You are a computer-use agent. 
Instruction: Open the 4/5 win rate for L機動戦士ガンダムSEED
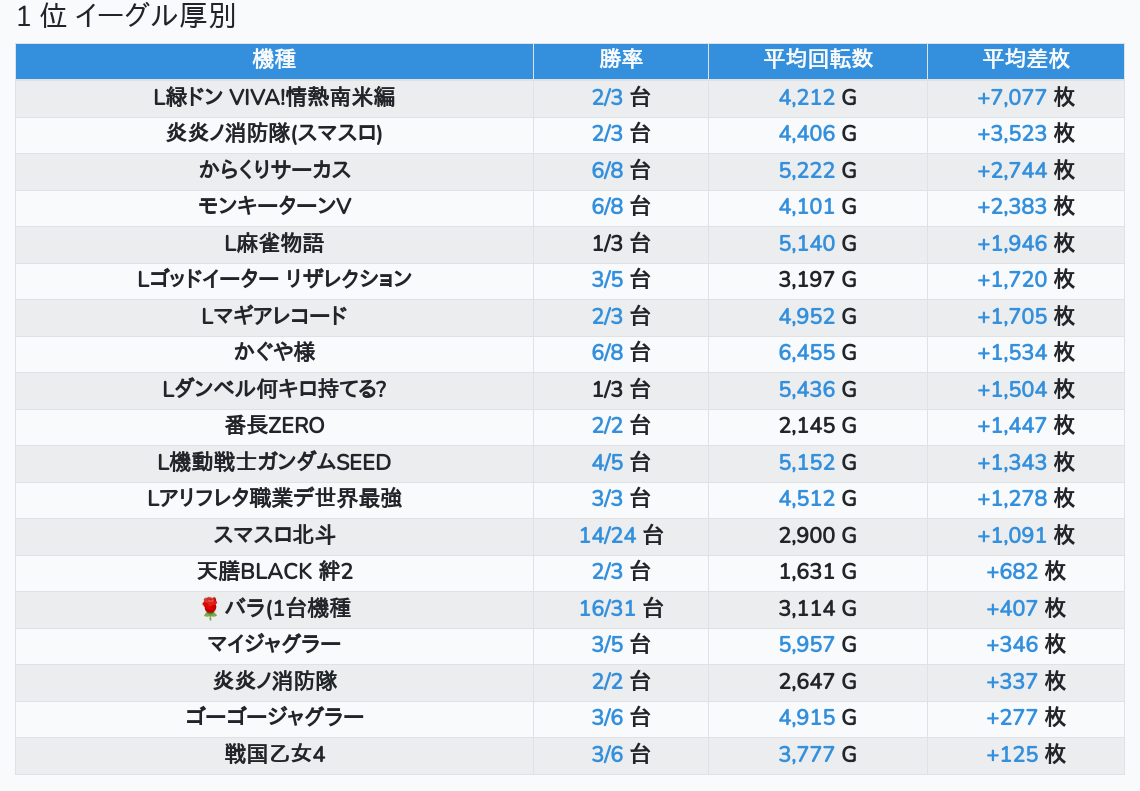607,462
